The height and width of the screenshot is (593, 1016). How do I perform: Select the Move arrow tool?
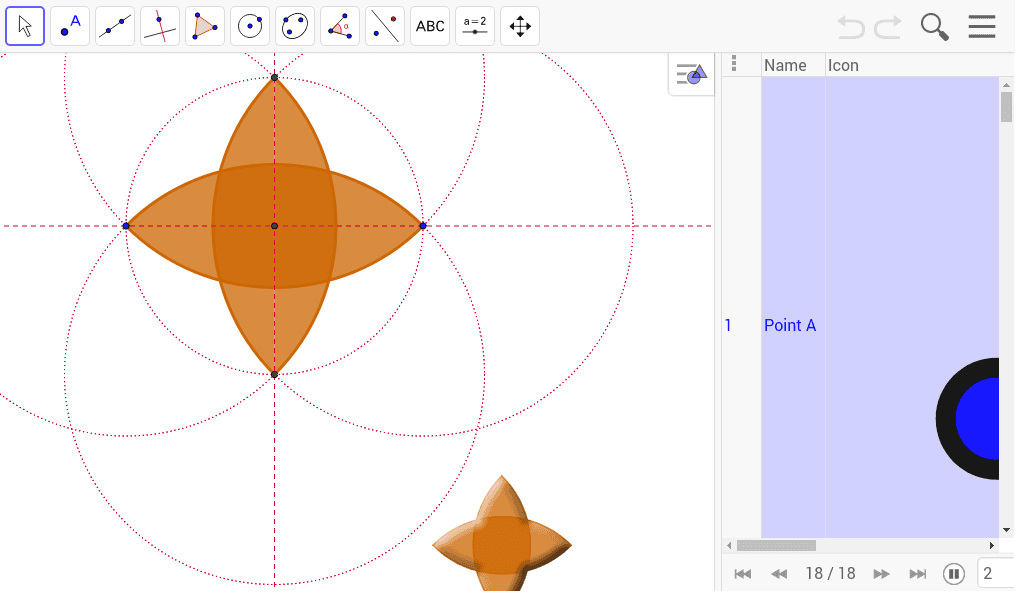click(x=25, y=27)
